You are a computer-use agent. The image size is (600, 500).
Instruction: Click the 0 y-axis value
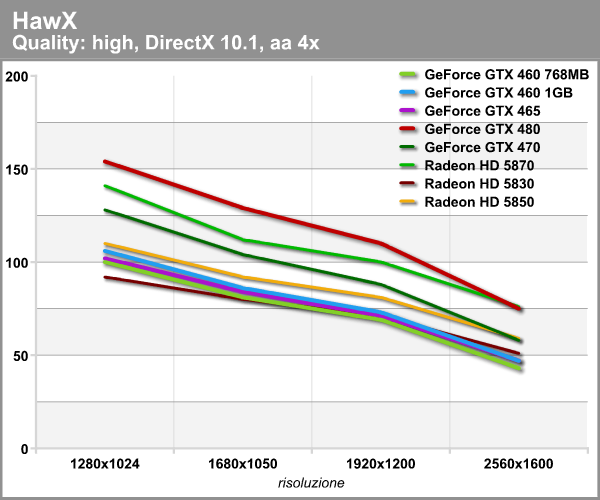click(x=25, y=449)
